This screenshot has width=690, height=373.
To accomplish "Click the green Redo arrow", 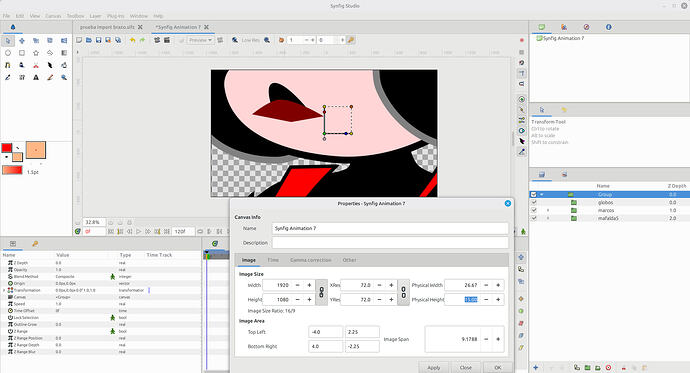I will (x=142, y=40).
